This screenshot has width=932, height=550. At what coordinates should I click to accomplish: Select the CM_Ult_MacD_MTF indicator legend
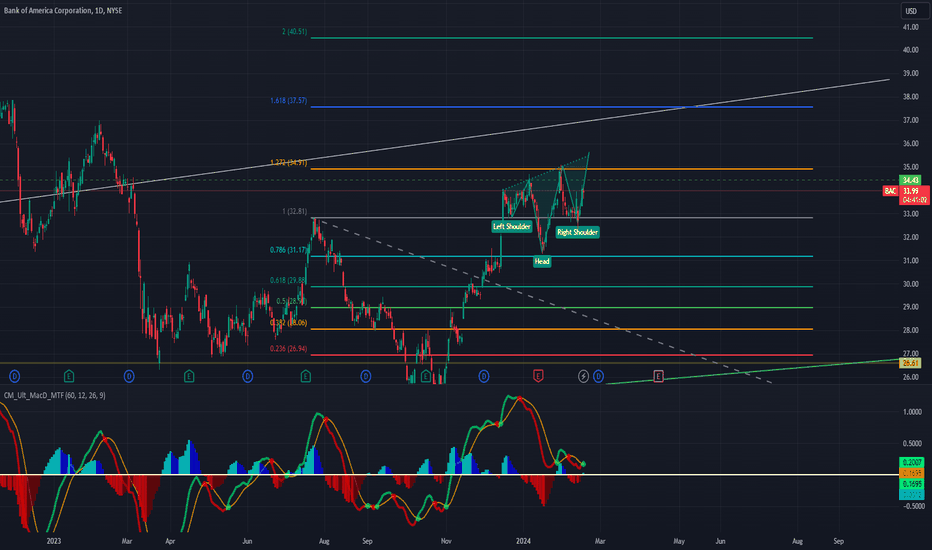55,395
